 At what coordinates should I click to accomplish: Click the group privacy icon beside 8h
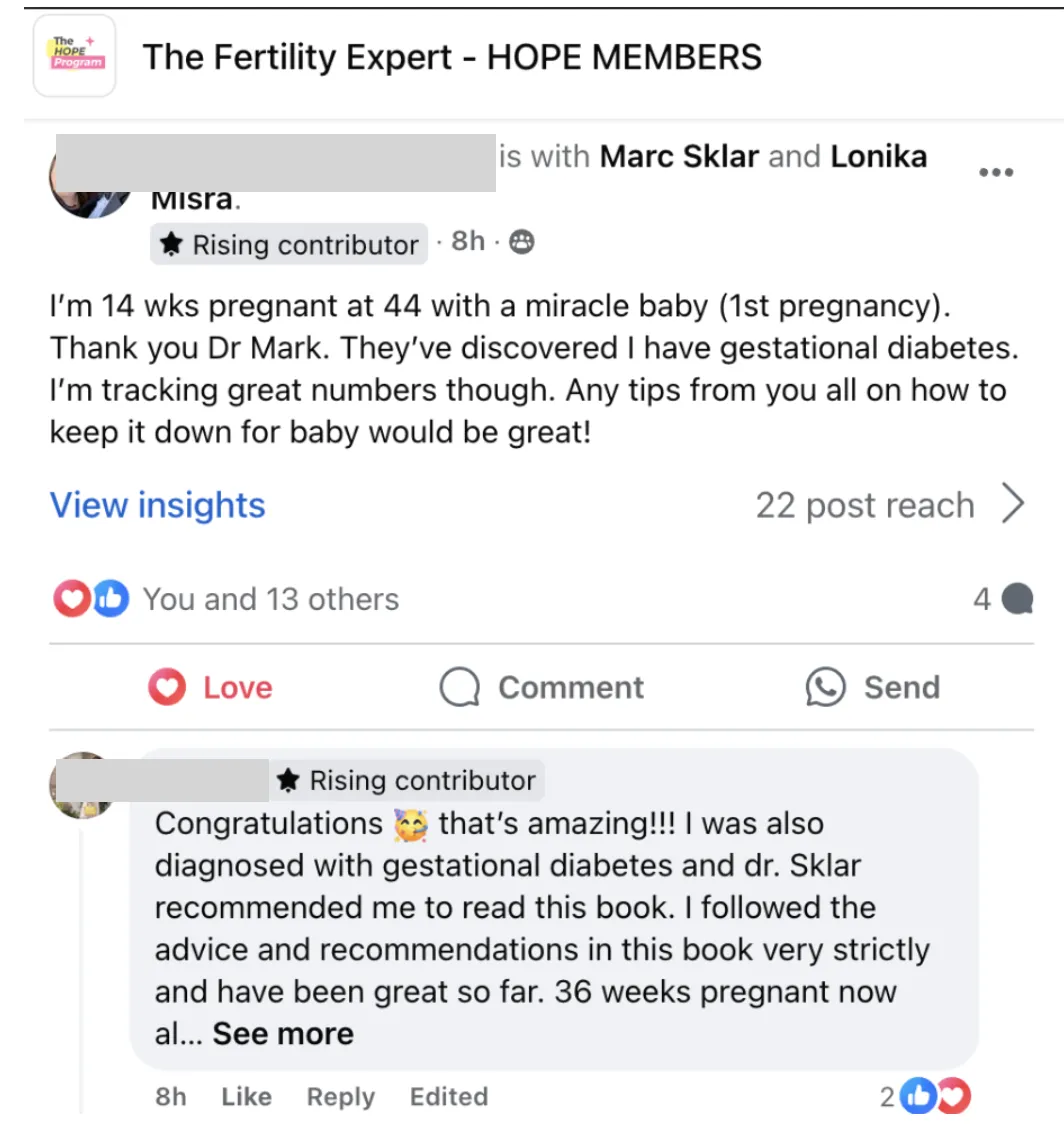[x=521, y=241]
